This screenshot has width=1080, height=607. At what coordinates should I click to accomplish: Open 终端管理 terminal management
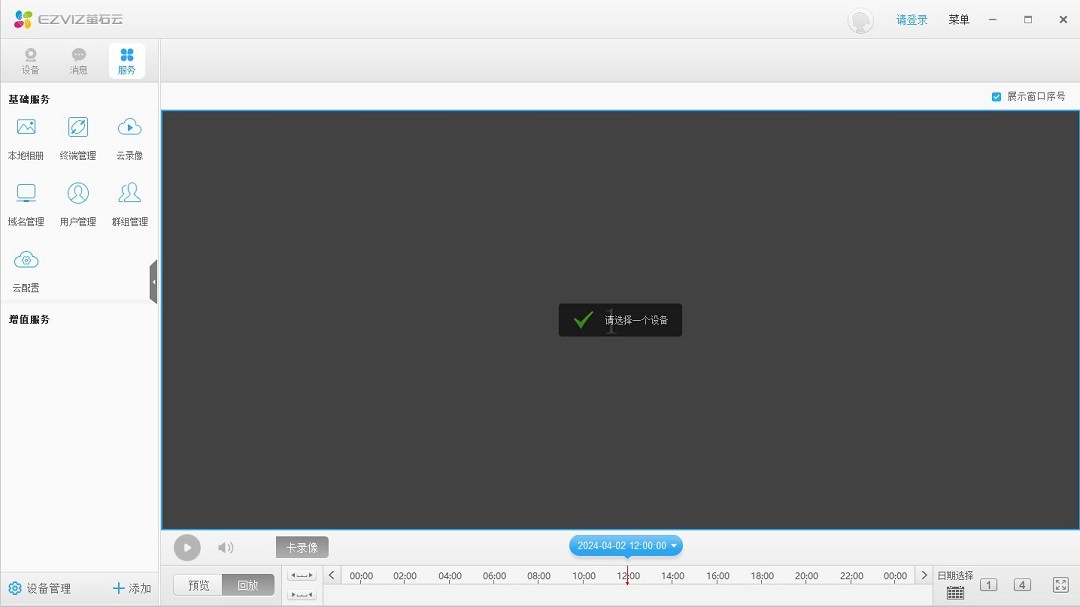tap(78, 138)
